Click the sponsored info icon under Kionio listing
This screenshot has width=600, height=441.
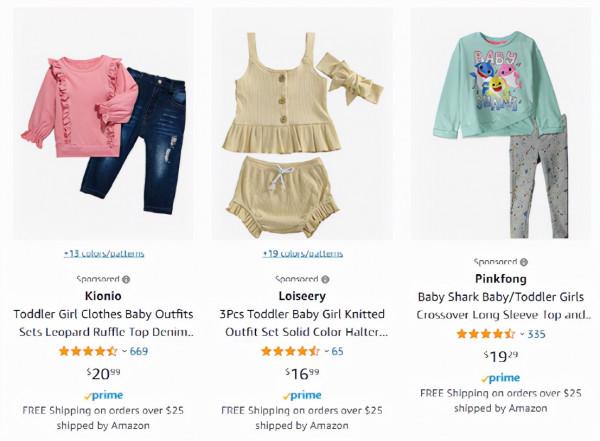126,279
